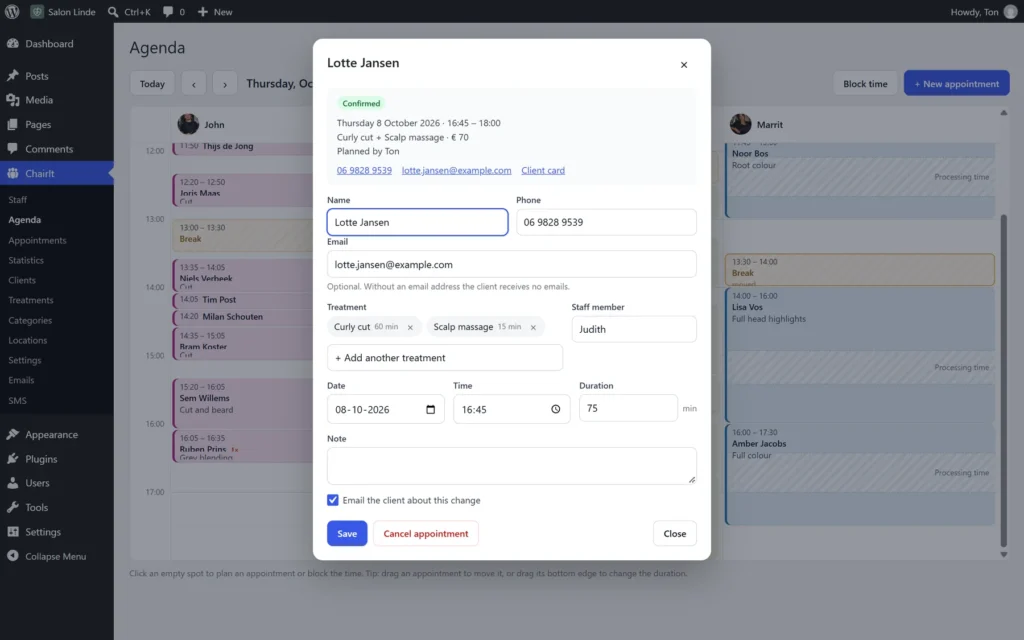Remove the Curly cut treatment chip
This screenshot has height=640, width=1024.
click(410, 327)
